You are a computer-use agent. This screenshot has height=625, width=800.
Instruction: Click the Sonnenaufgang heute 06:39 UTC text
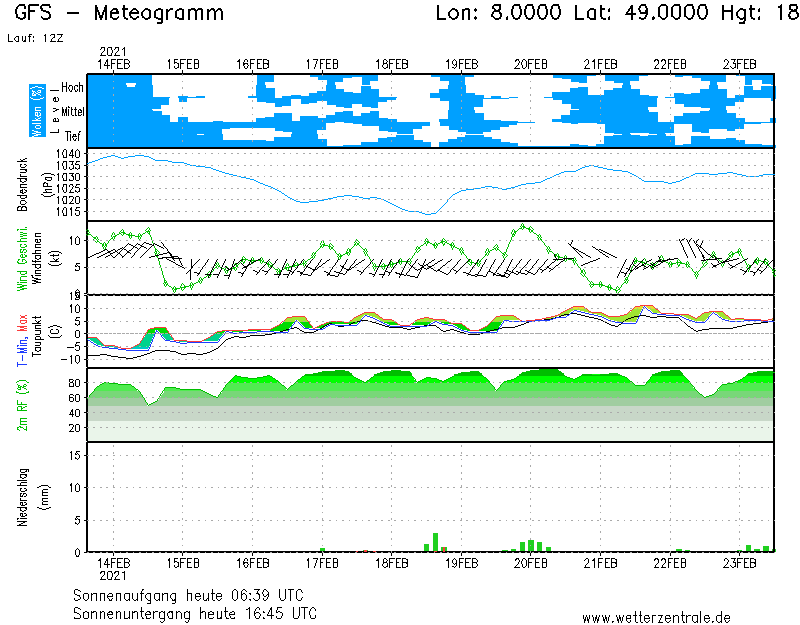[x=195, y=594]
